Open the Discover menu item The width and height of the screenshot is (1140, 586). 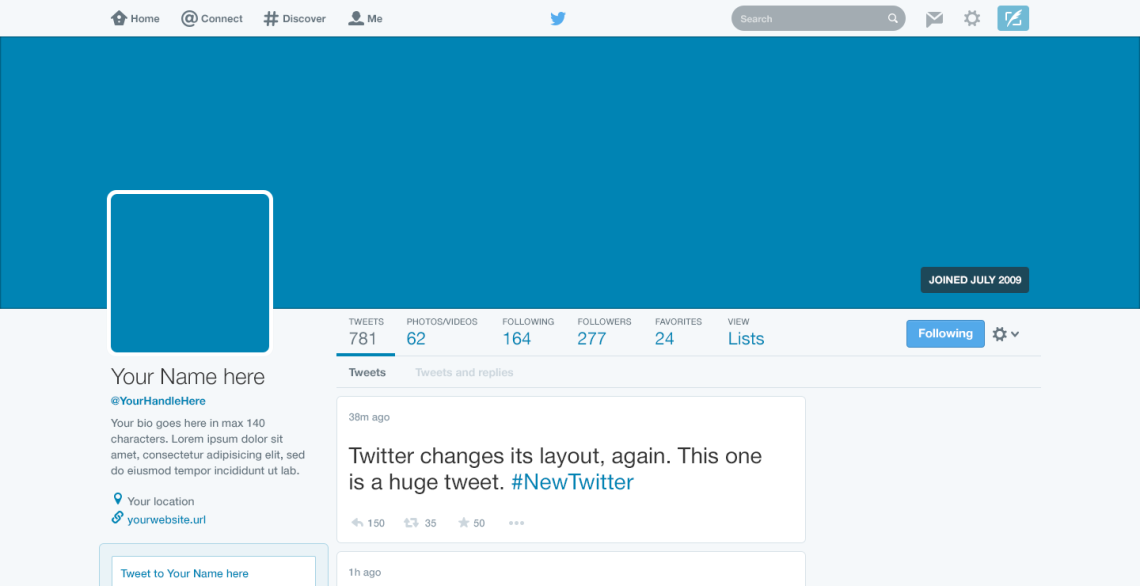point(294,19)
